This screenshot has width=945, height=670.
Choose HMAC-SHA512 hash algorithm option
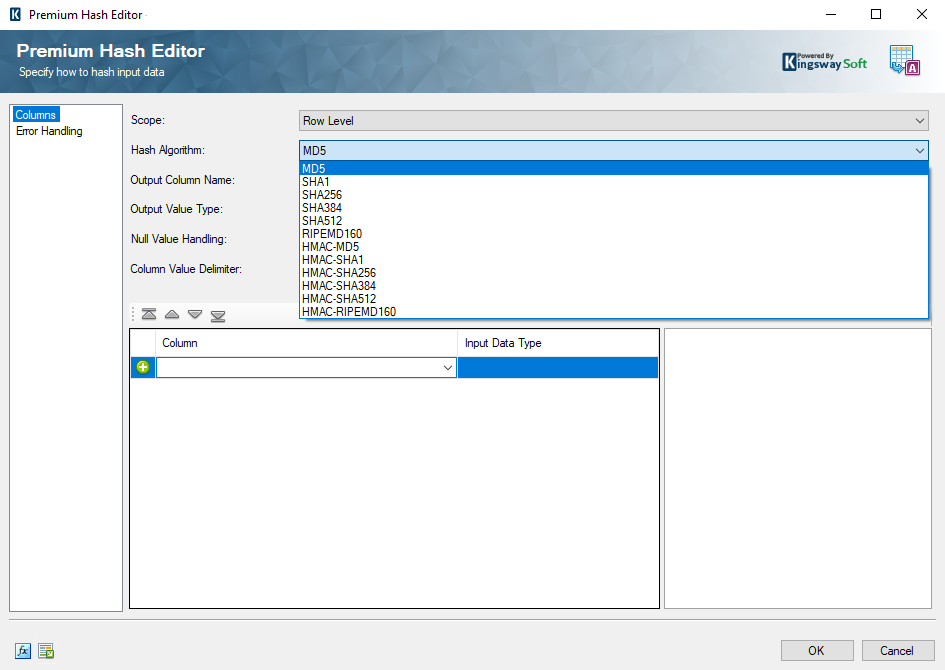[x=339, y=298]
